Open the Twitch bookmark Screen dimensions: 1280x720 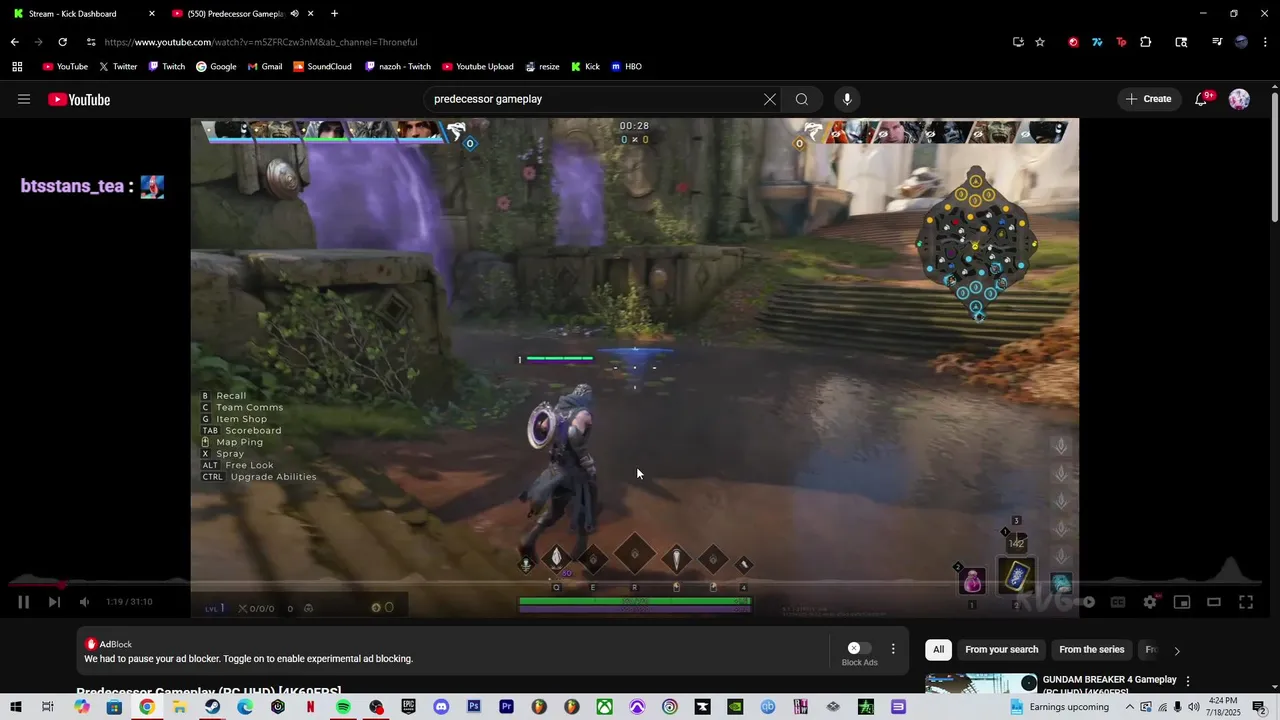[x=167, y=67]
